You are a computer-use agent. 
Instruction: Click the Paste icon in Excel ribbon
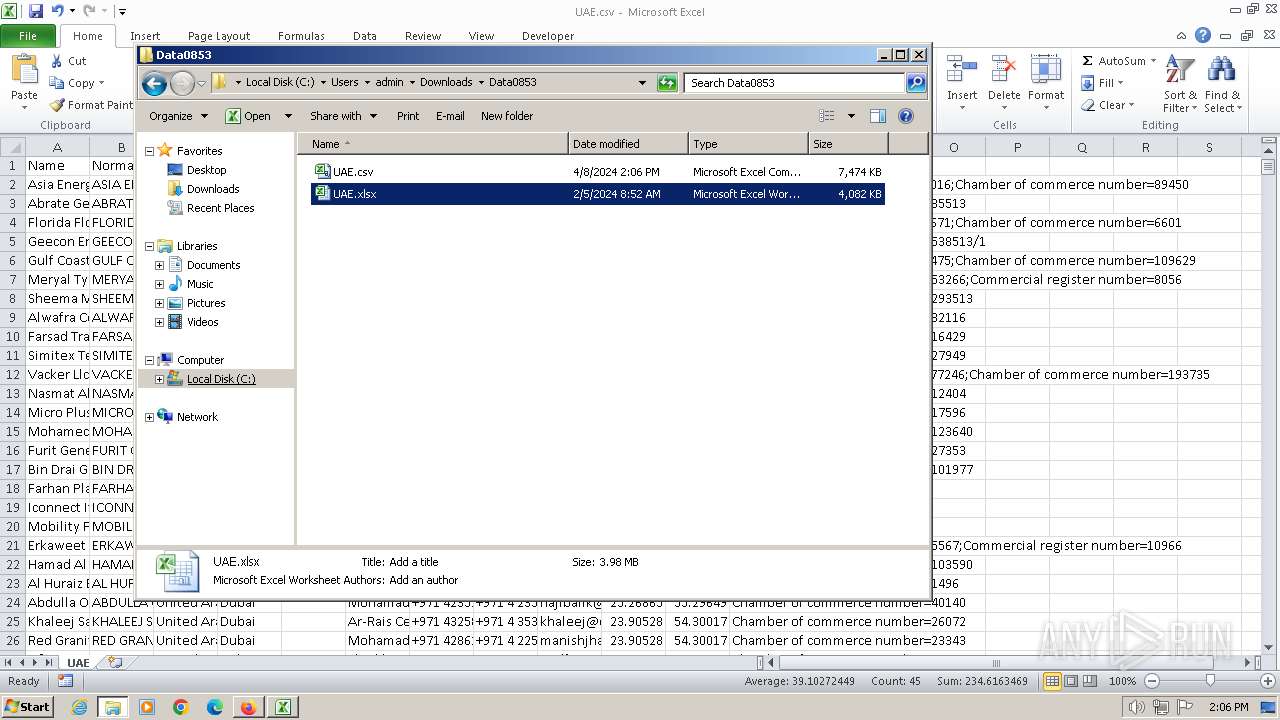(24, 72)
